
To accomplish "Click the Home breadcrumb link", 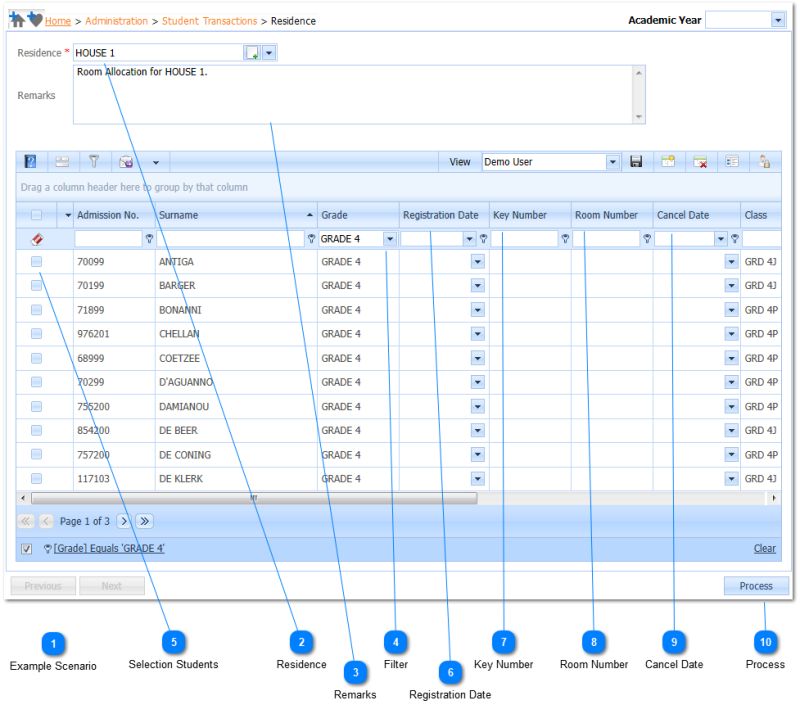I will click(55, 20).
